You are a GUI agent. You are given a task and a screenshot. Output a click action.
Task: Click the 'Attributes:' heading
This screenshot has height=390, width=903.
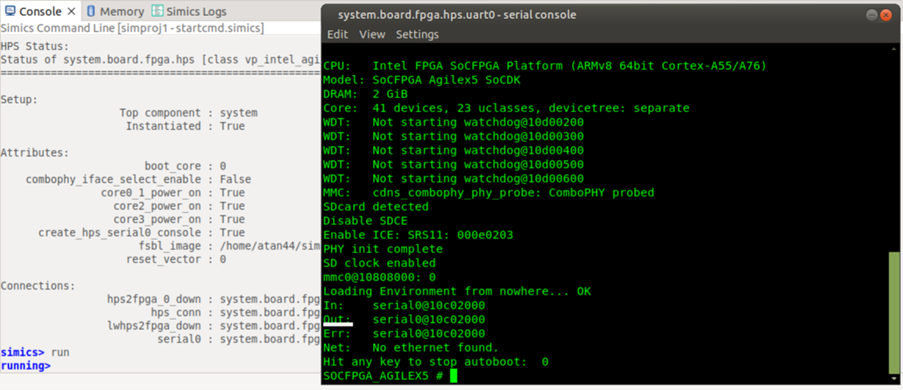click(35, 153)
